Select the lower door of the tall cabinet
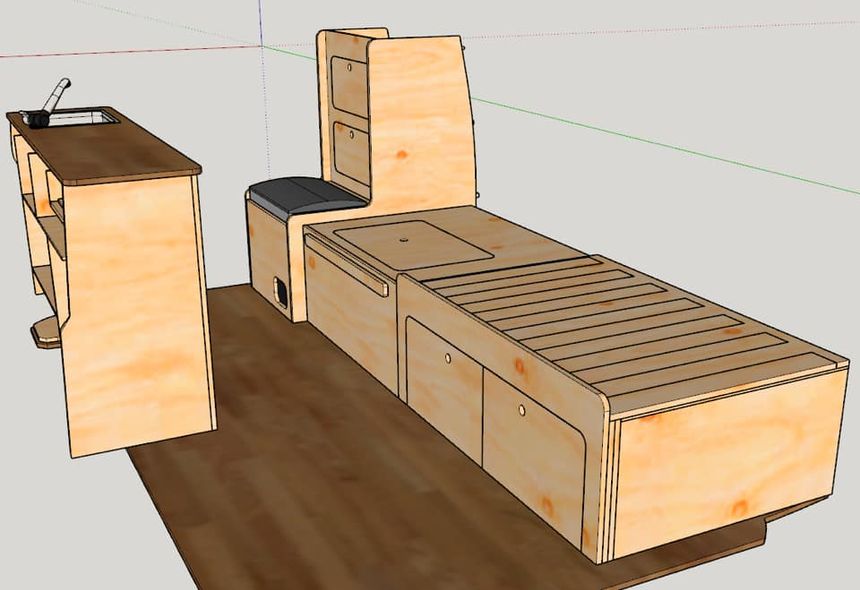Viewport: 860px width, 590px height. tap(351, 153)
